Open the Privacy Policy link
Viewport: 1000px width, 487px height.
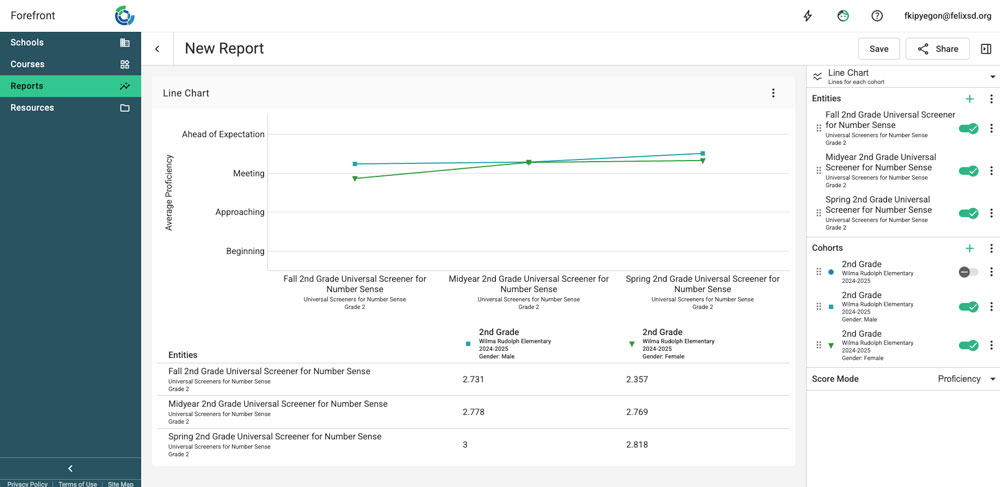click(x=26, y=484)
